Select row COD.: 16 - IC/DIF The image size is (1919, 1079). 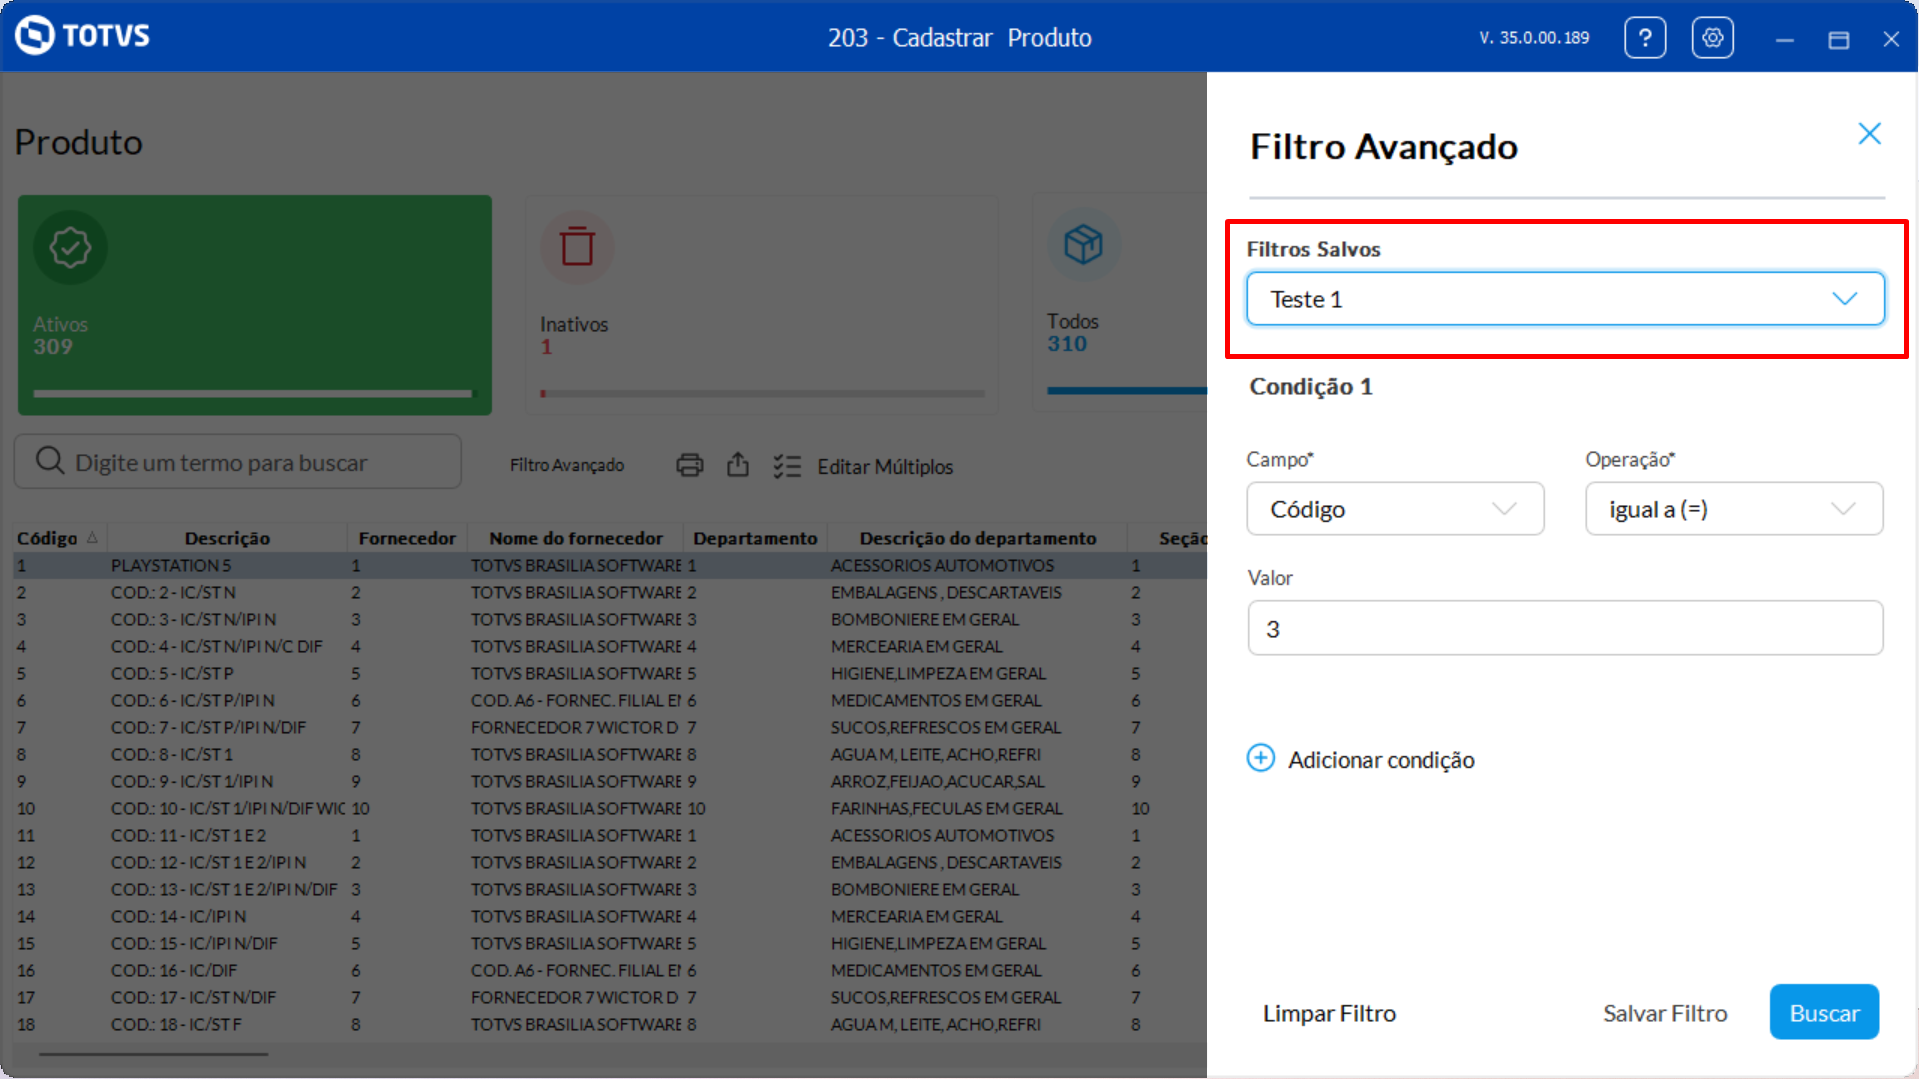[610, 970]
